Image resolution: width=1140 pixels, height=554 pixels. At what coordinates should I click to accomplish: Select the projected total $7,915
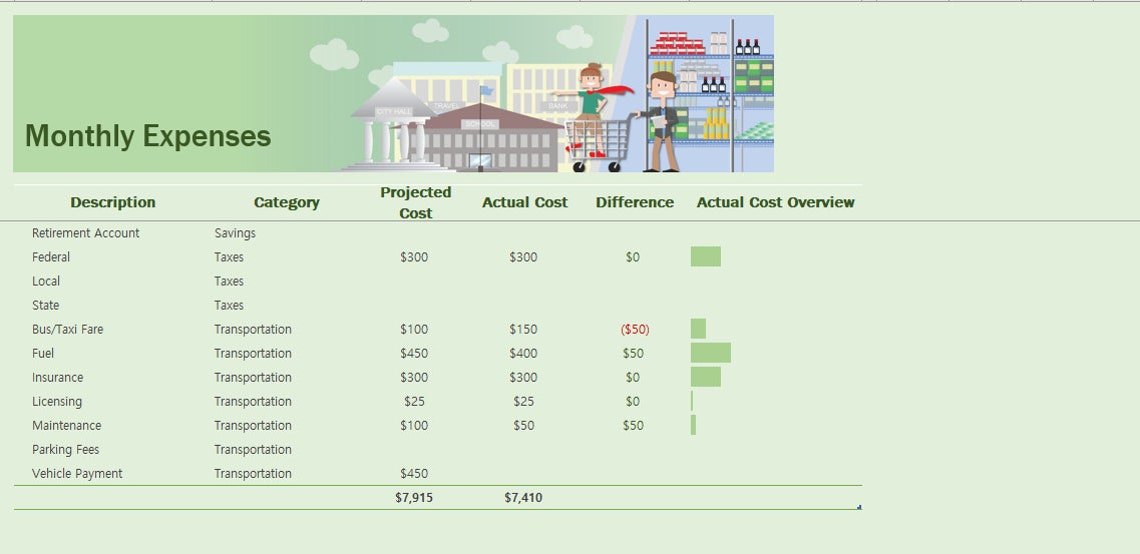pyautogui.click(x=414, y=497)
